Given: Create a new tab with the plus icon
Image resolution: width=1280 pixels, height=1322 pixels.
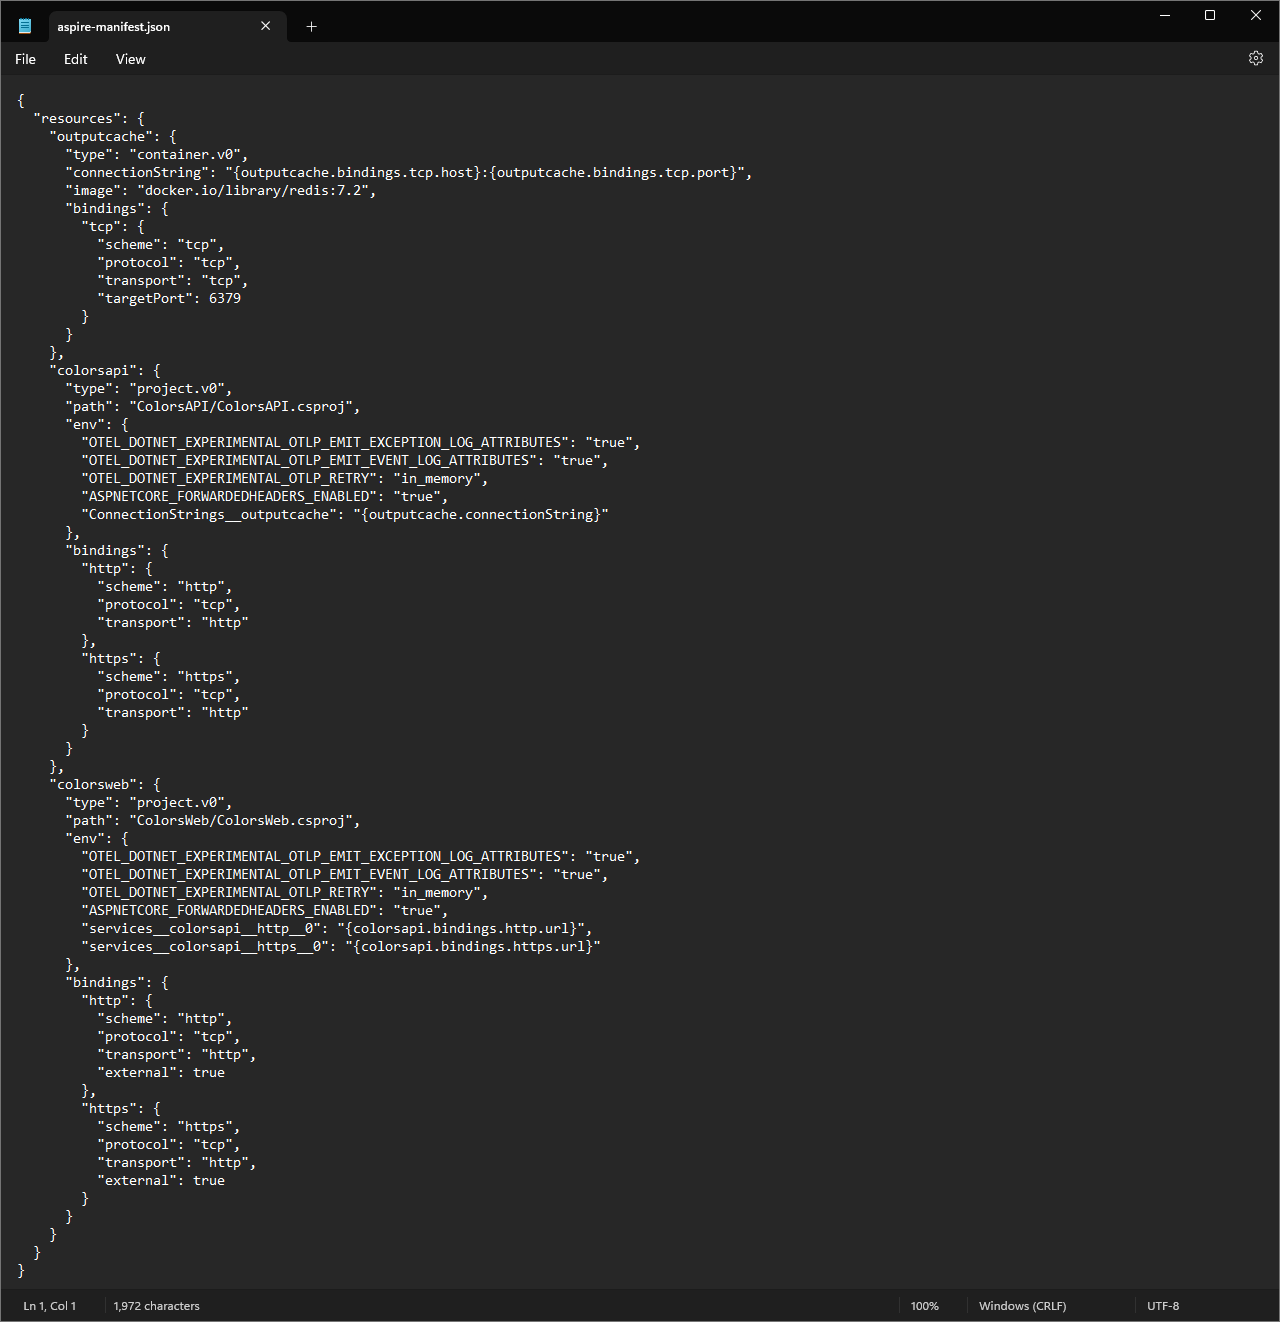Looking at the screenshot, I should (311, 27).
